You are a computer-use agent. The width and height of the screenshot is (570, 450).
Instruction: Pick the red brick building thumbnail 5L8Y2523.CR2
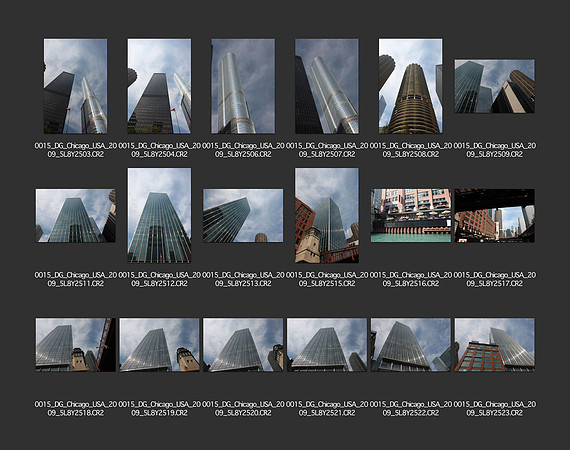(x=494, y=345)
